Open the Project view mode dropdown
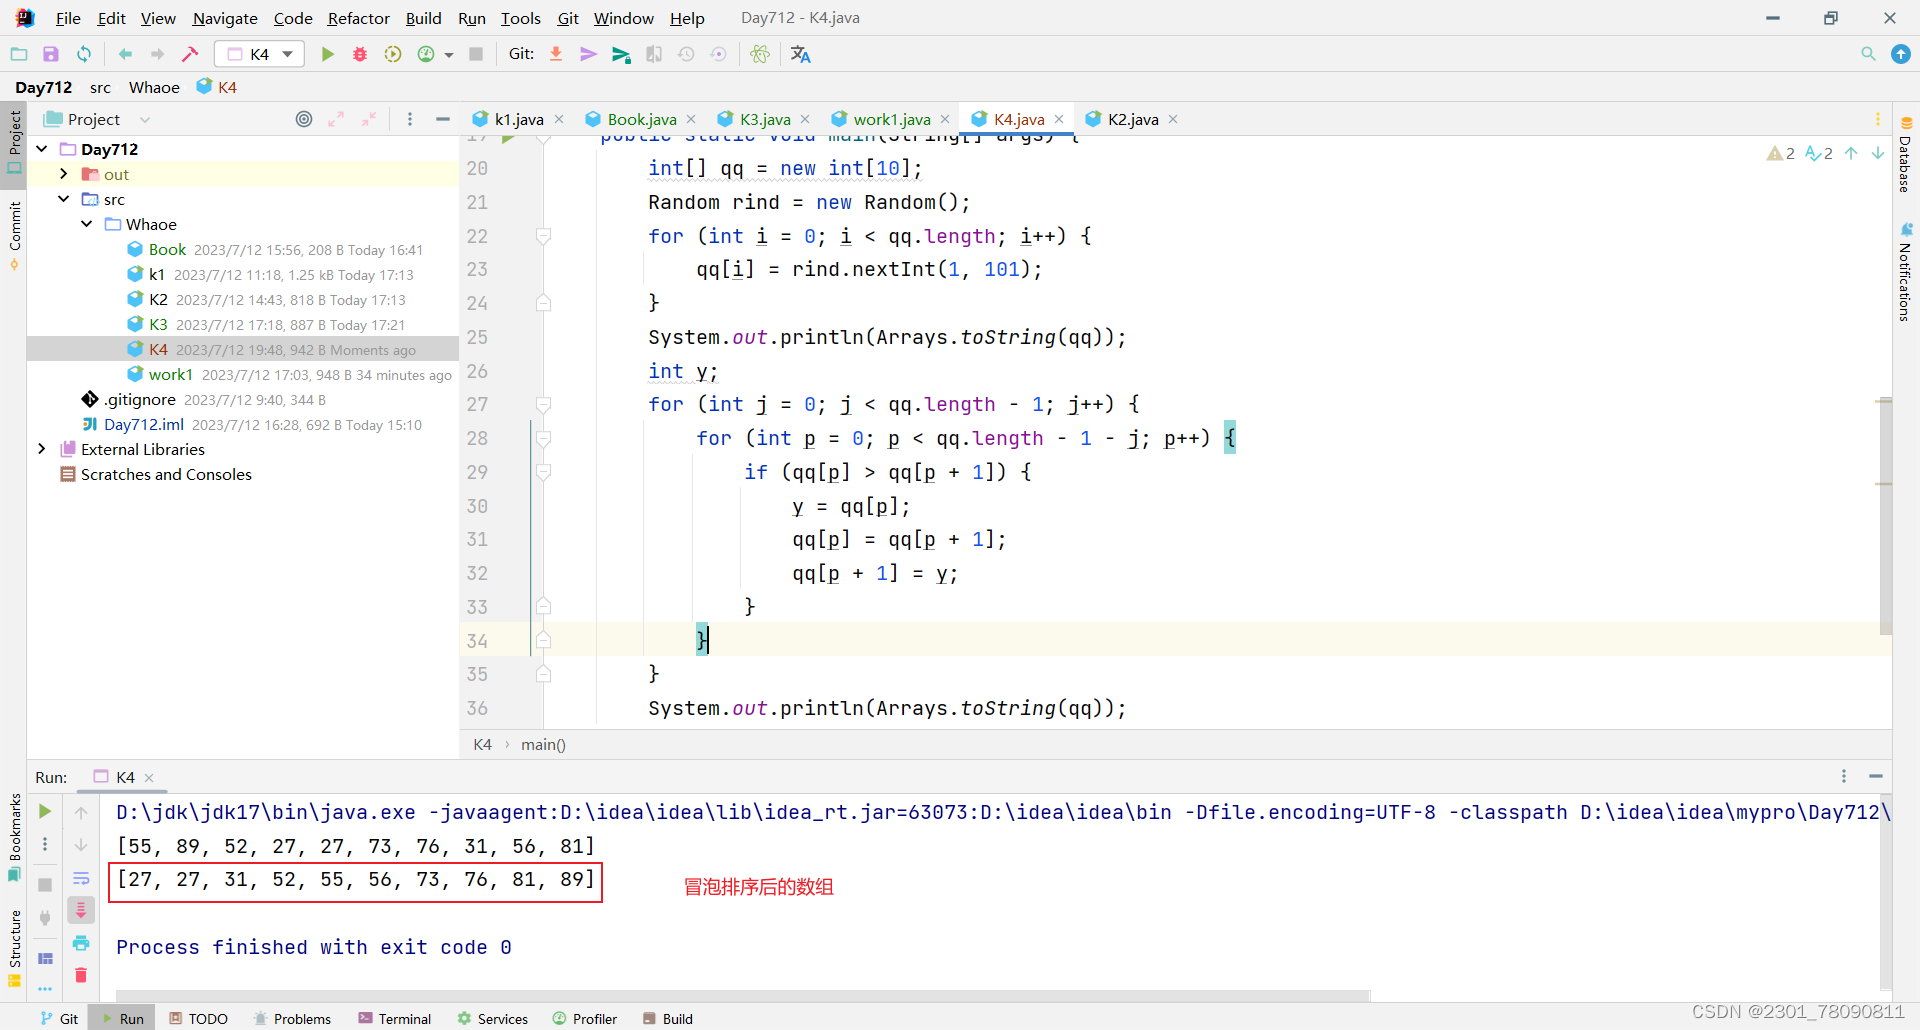 coord(145,120)
